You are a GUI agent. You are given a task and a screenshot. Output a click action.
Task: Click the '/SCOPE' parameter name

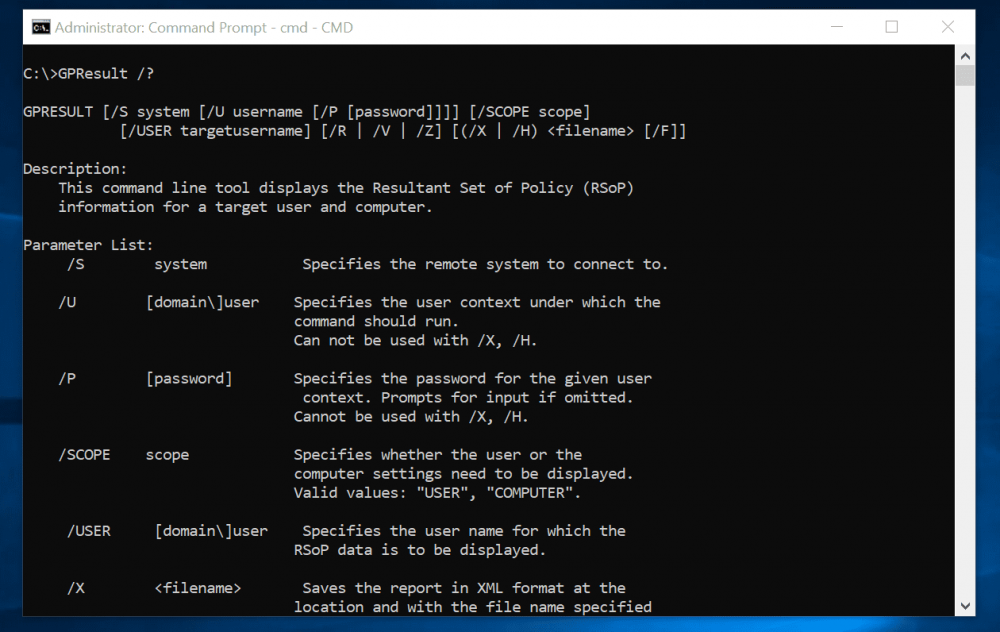click(x=84, y=455)
